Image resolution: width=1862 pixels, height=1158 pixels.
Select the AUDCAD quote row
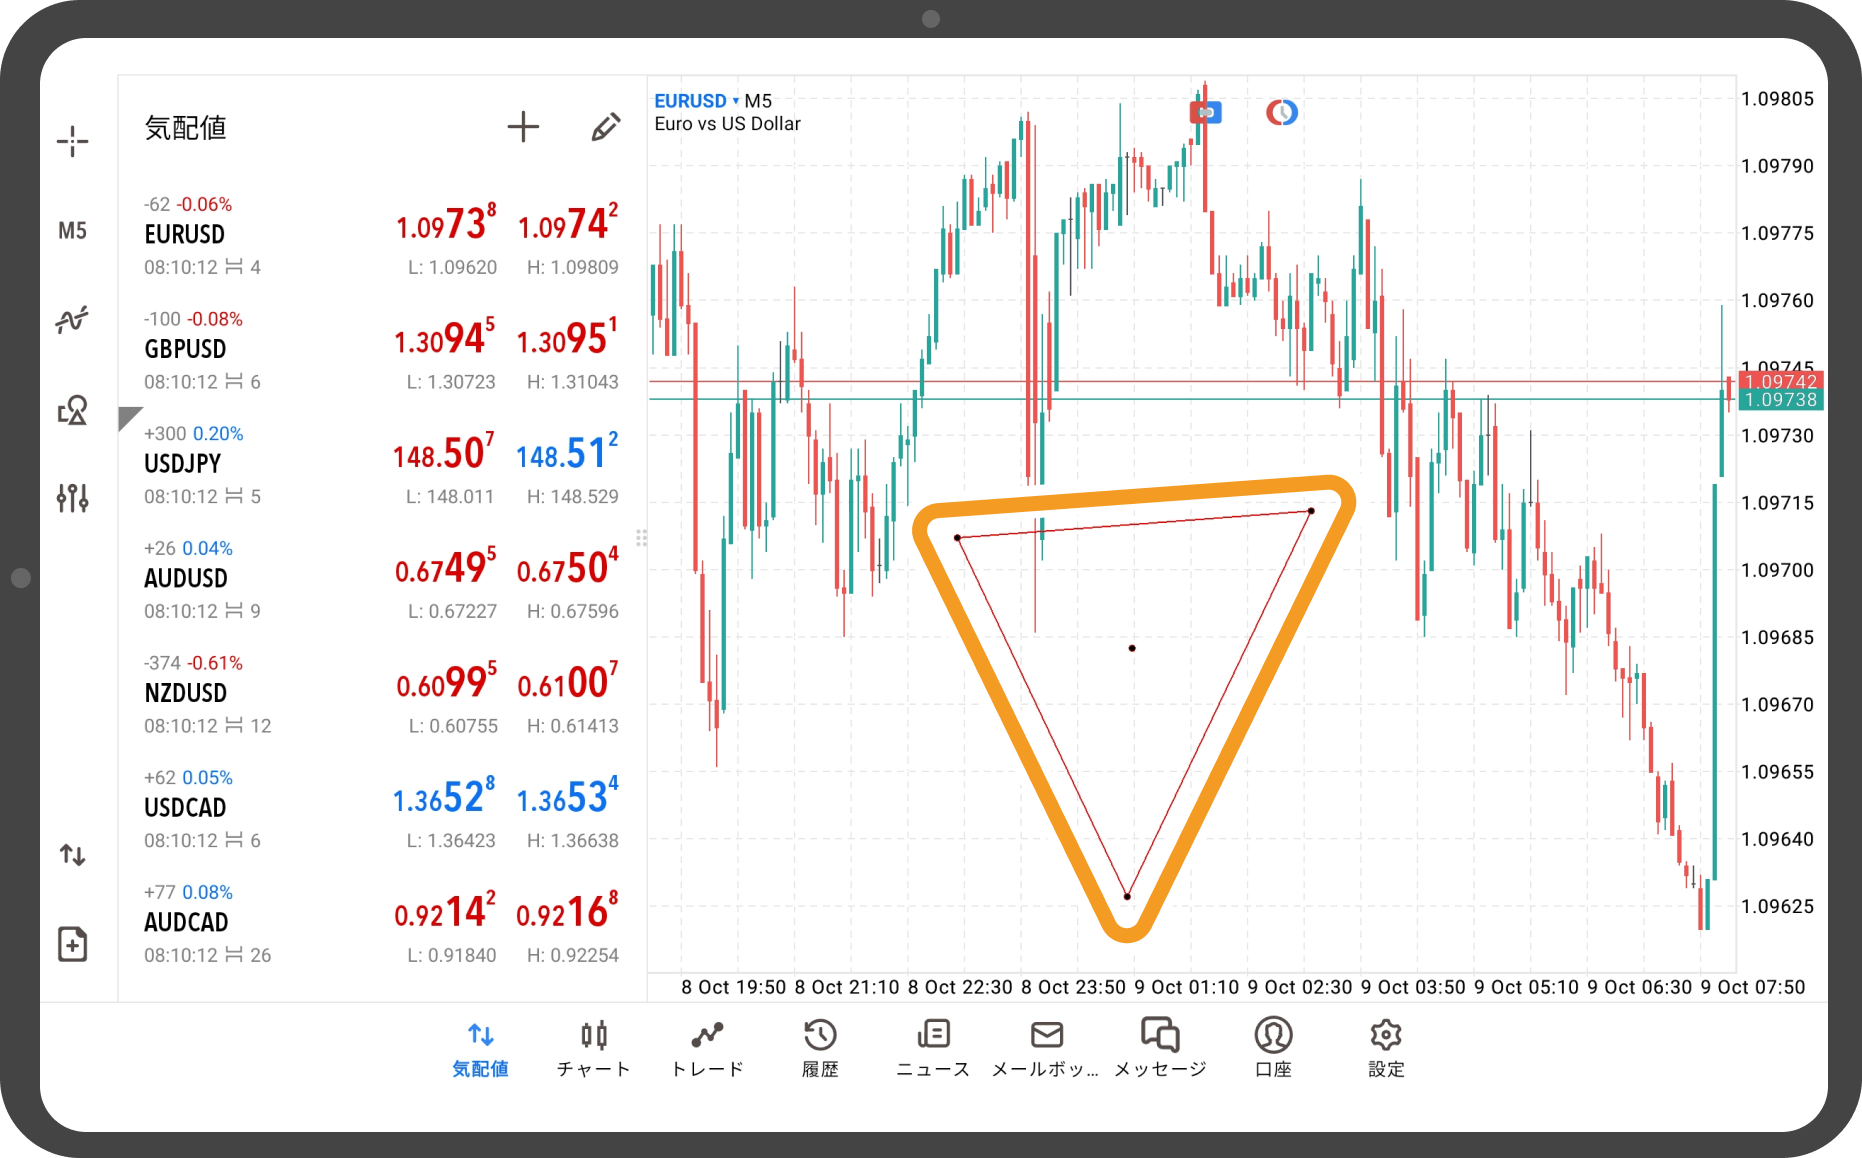[382, 924]
